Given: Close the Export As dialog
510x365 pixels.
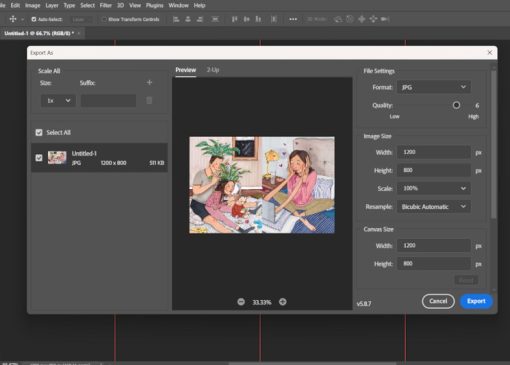Looking at the screenshot, I should (x=490, y=53).
